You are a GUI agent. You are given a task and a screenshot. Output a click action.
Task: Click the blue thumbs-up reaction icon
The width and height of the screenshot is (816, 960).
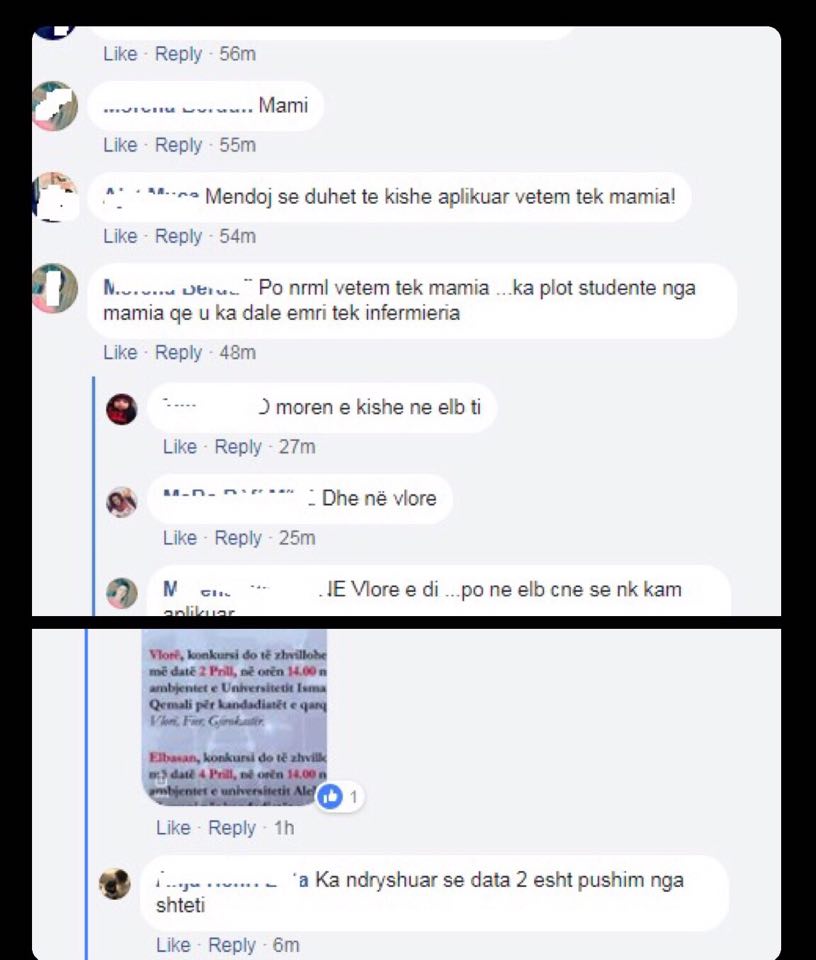[x=331, y=797]
